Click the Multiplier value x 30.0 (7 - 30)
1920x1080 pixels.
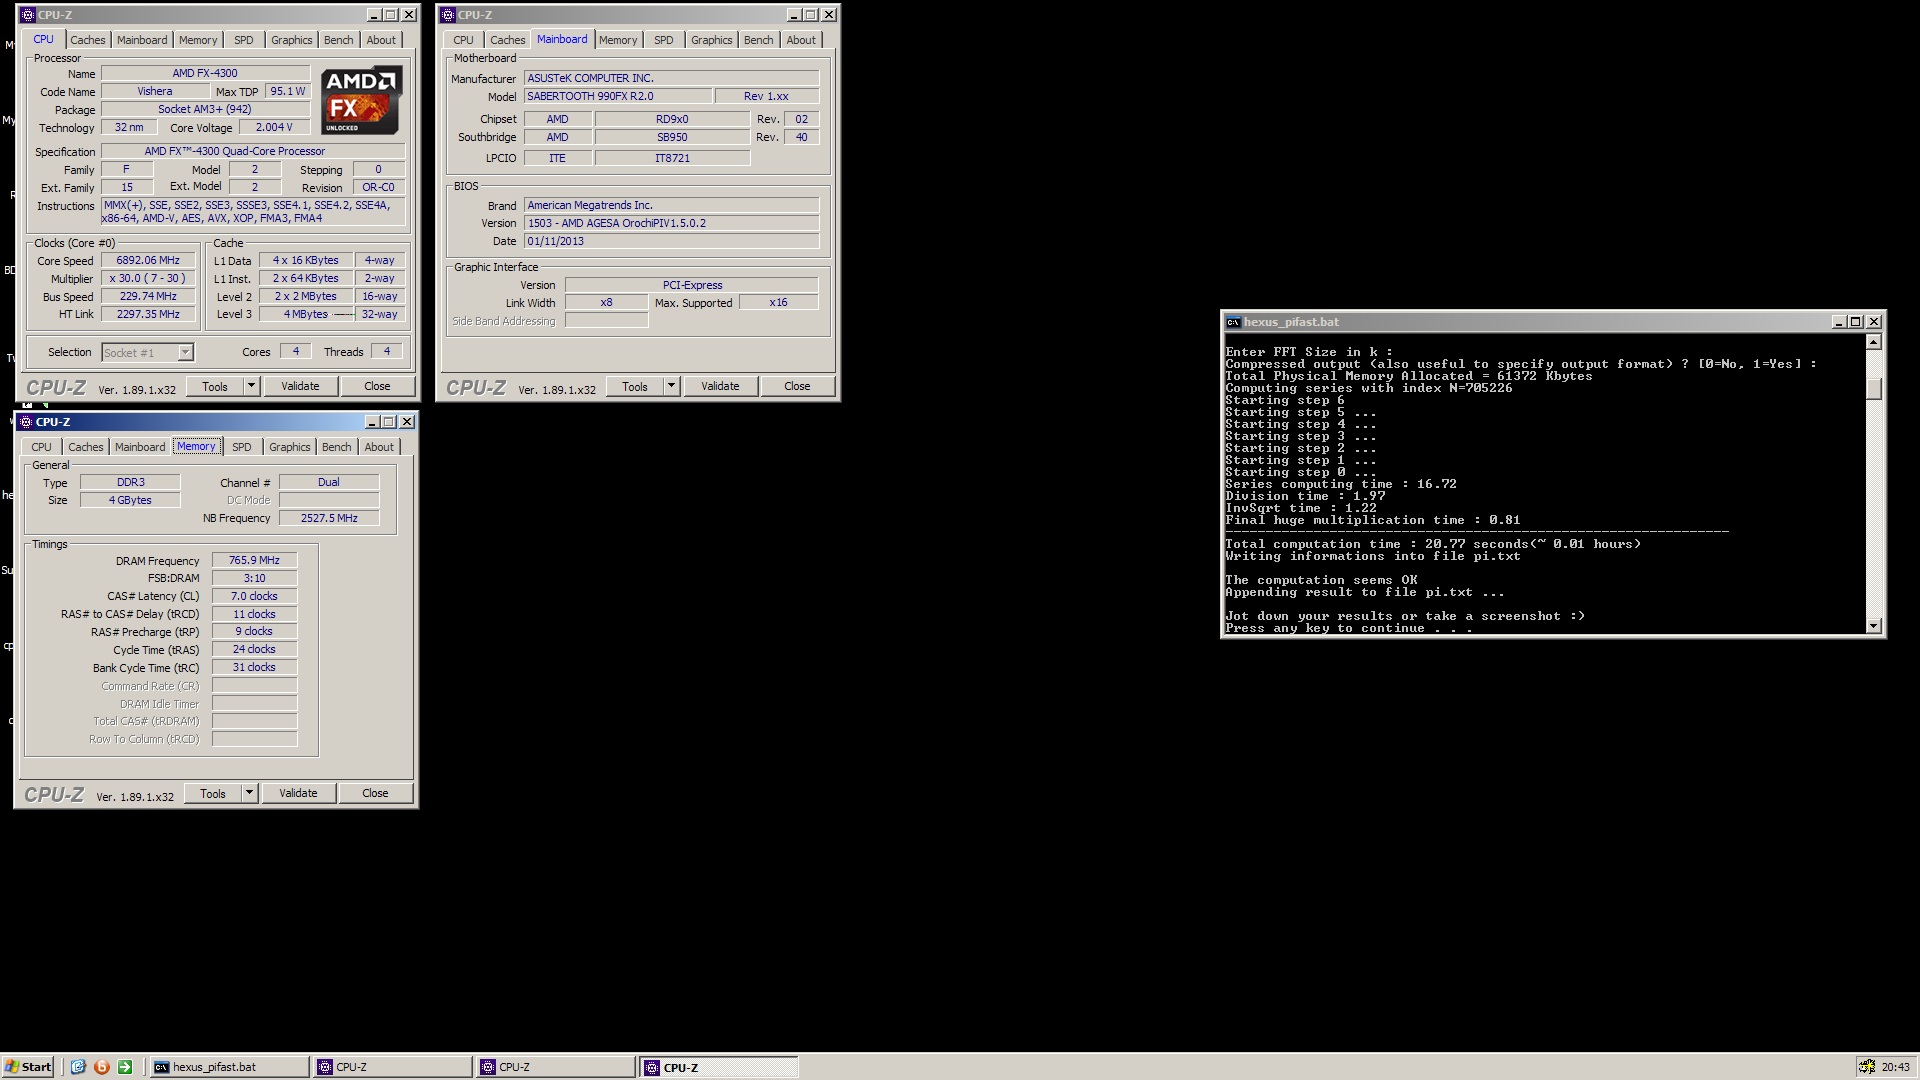[x=148, y=278]
